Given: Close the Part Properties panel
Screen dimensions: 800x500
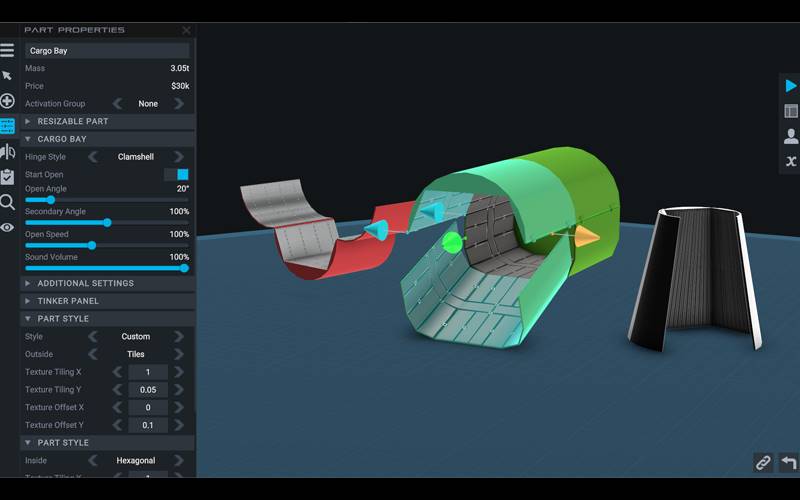Looking at the screenshot, I should click(x=186, y=31).
